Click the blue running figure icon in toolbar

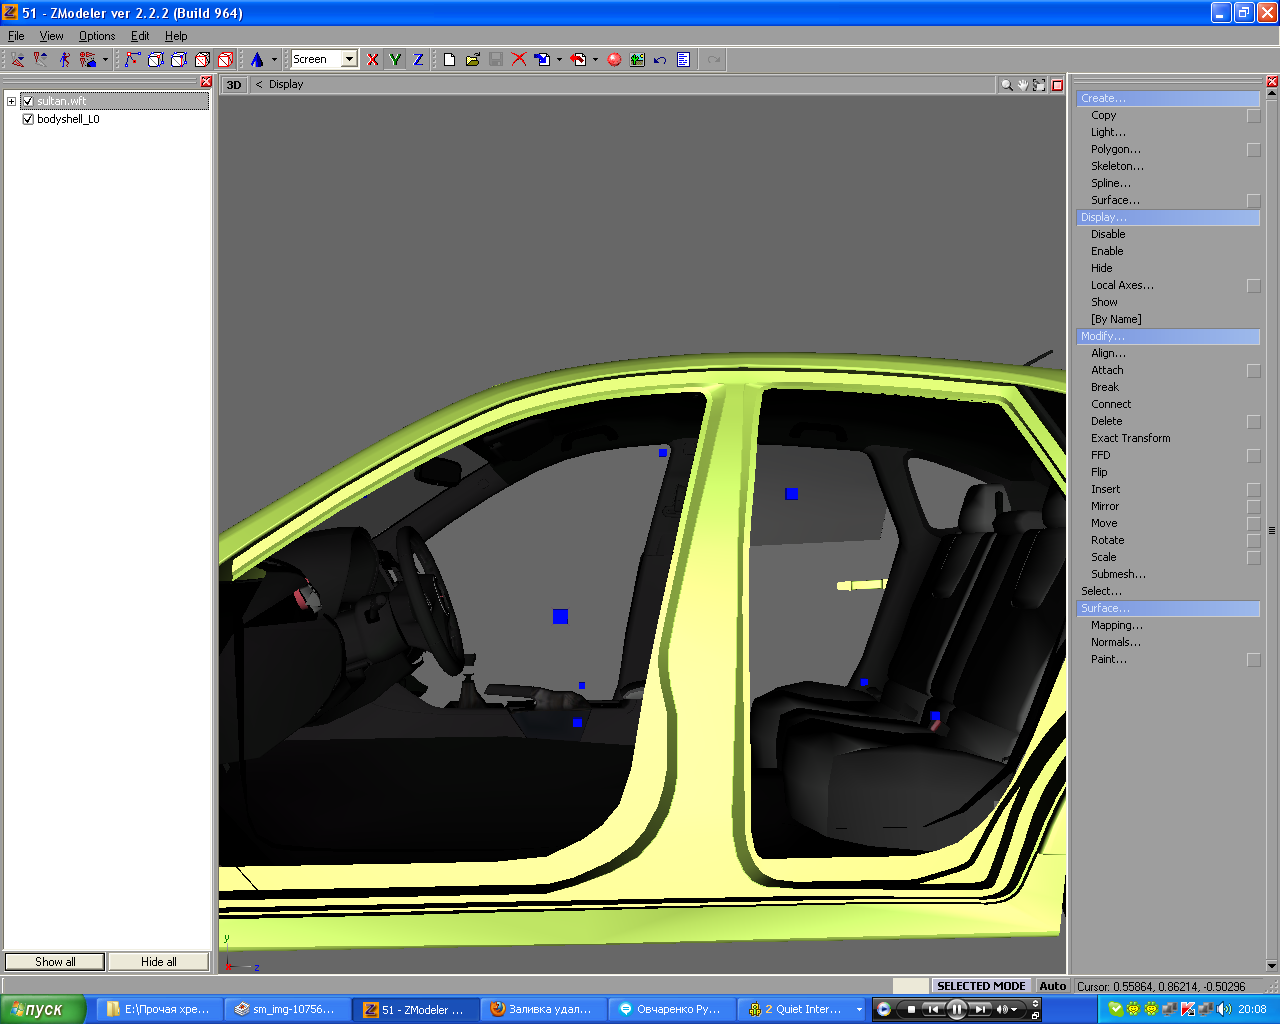(64, 60)
